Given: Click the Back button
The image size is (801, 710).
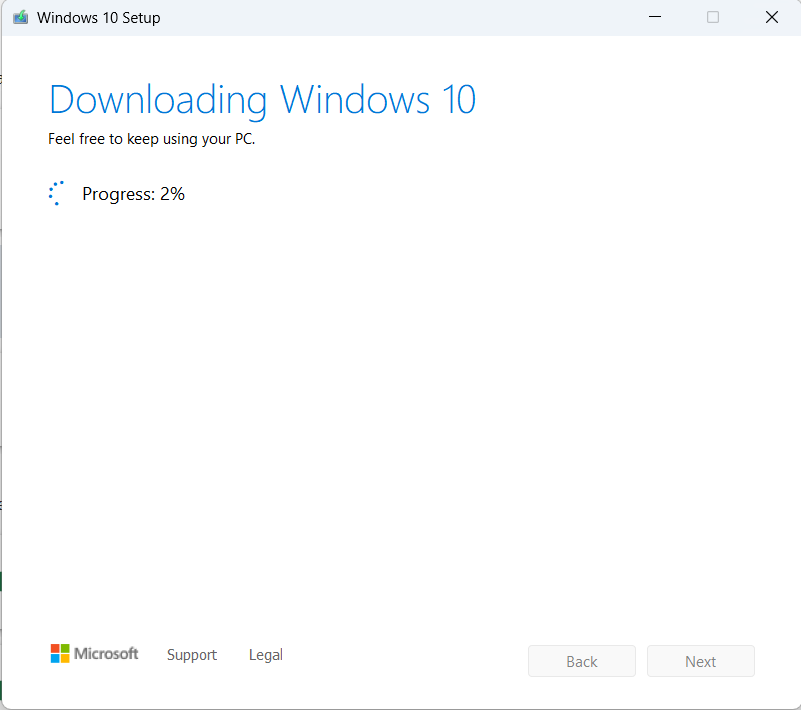Looking at the screenshot, I should point(582,661).
